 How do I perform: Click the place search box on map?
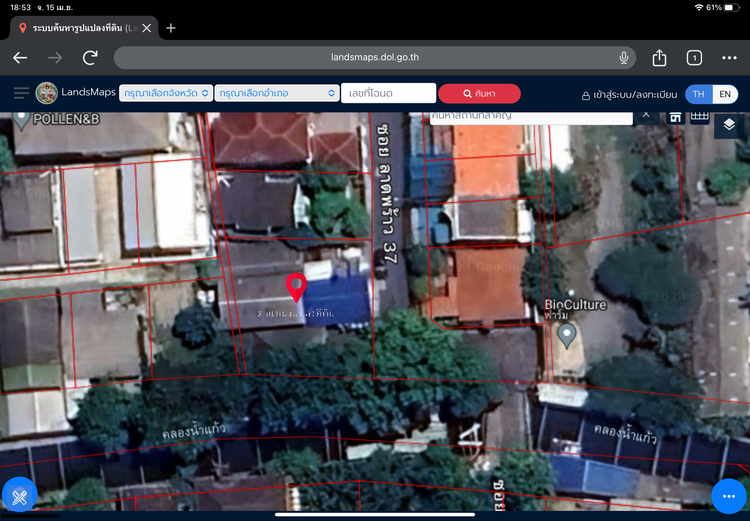[x=530, y=117]
